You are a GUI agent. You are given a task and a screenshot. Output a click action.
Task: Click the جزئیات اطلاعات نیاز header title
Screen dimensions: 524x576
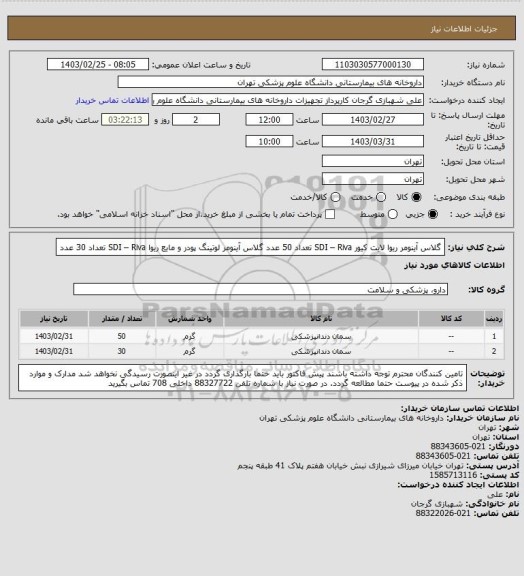pyautogui.click(x=464, y=29)
